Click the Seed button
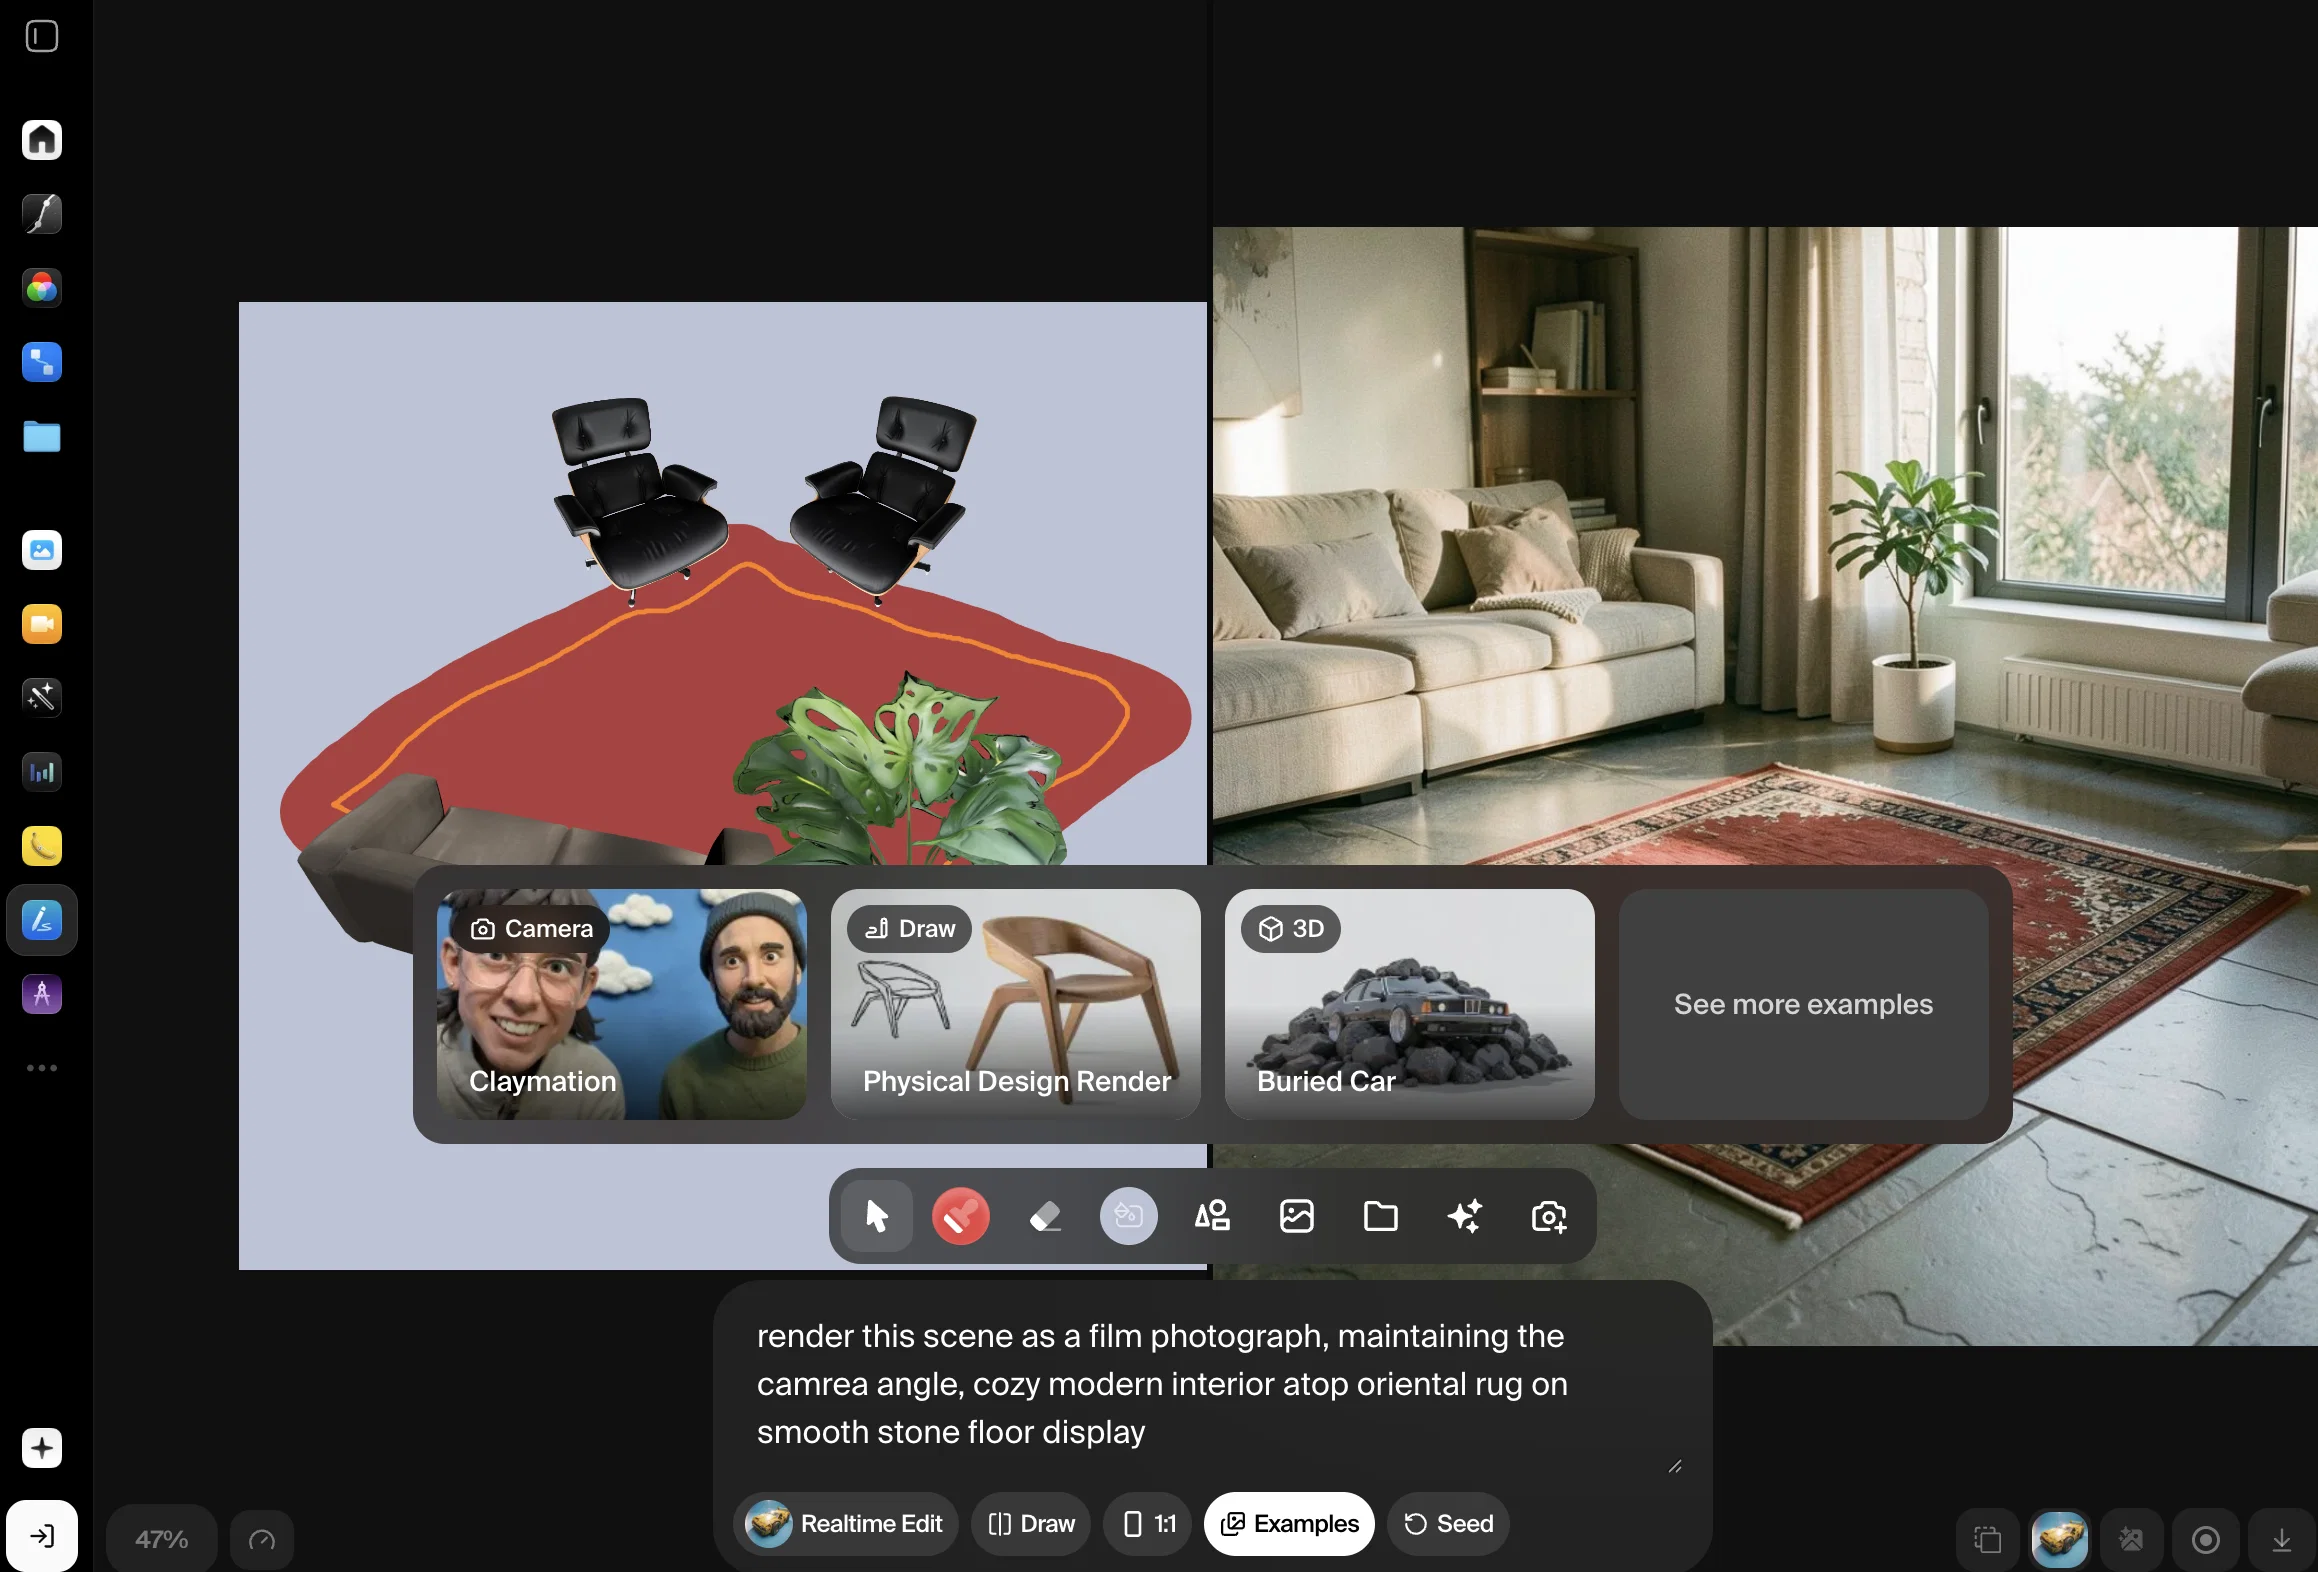Image resolution: width=2318 pixels, height=1572 pixels. pos(1448,1524)
